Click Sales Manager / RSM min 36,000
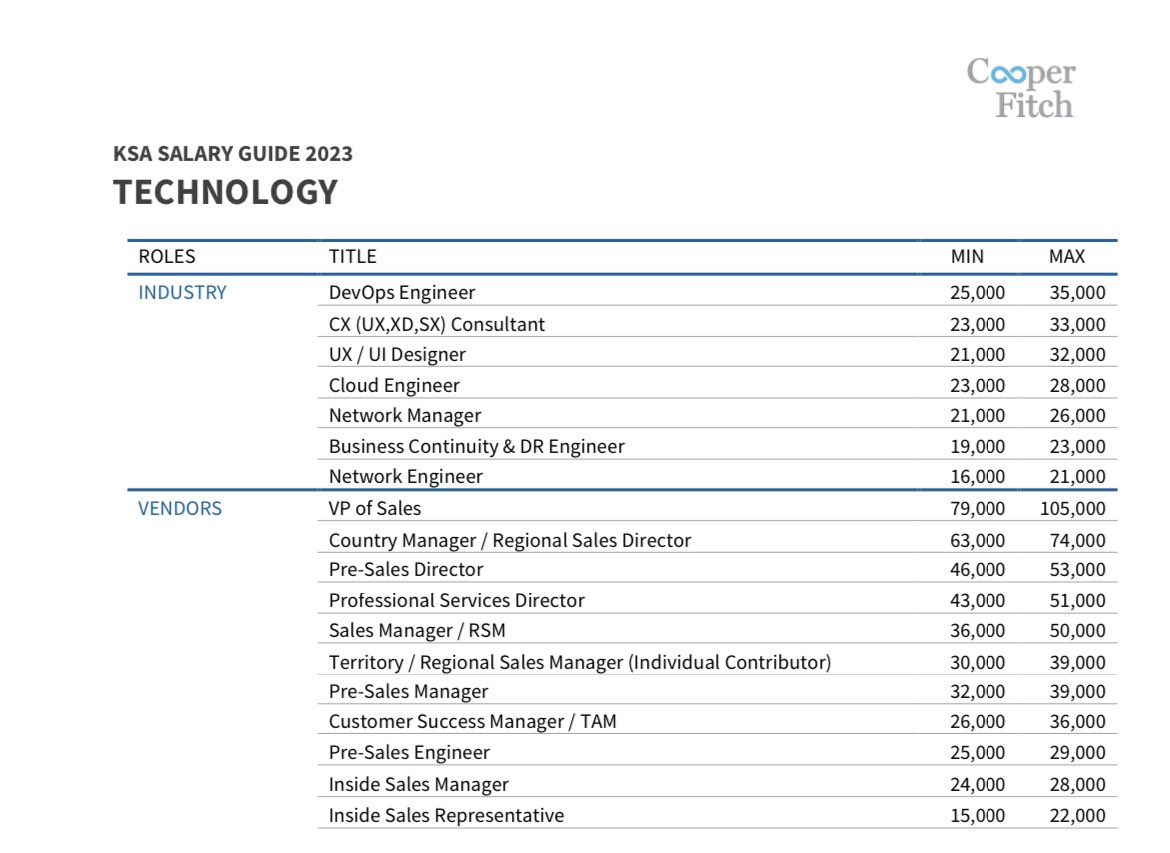 977,631
